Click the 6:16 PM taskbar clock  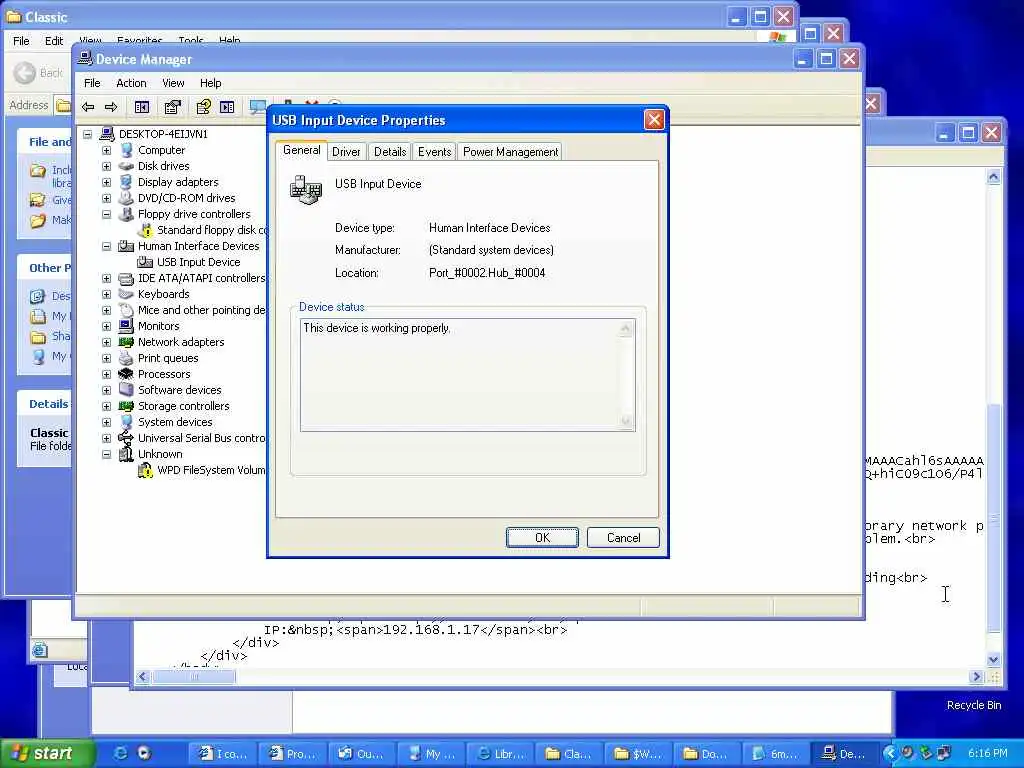(987, 753)
